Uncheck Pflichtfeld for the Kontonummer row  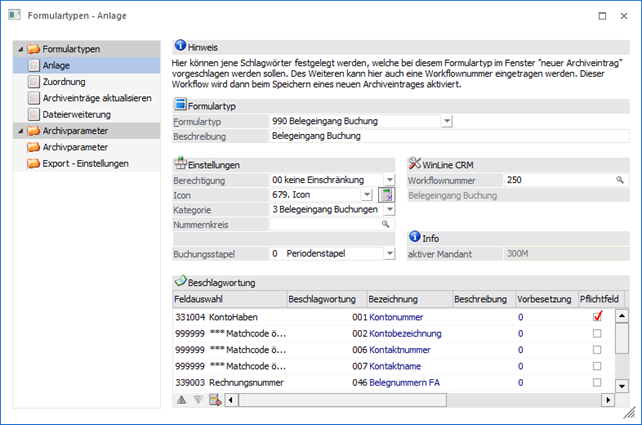pyautogui.click(x=596, y=316)
